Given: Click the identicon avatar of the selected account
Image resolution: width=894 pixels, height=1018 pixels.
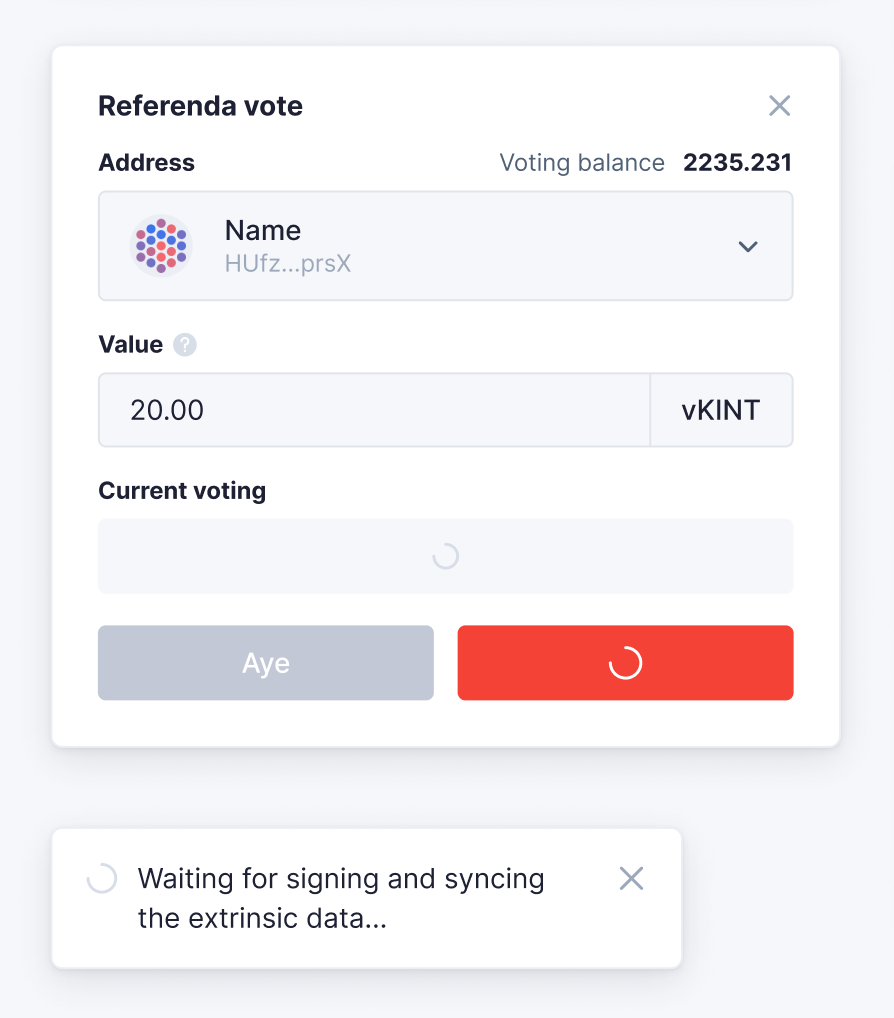Looking at the screenshot, I should [x=161, y=246].
